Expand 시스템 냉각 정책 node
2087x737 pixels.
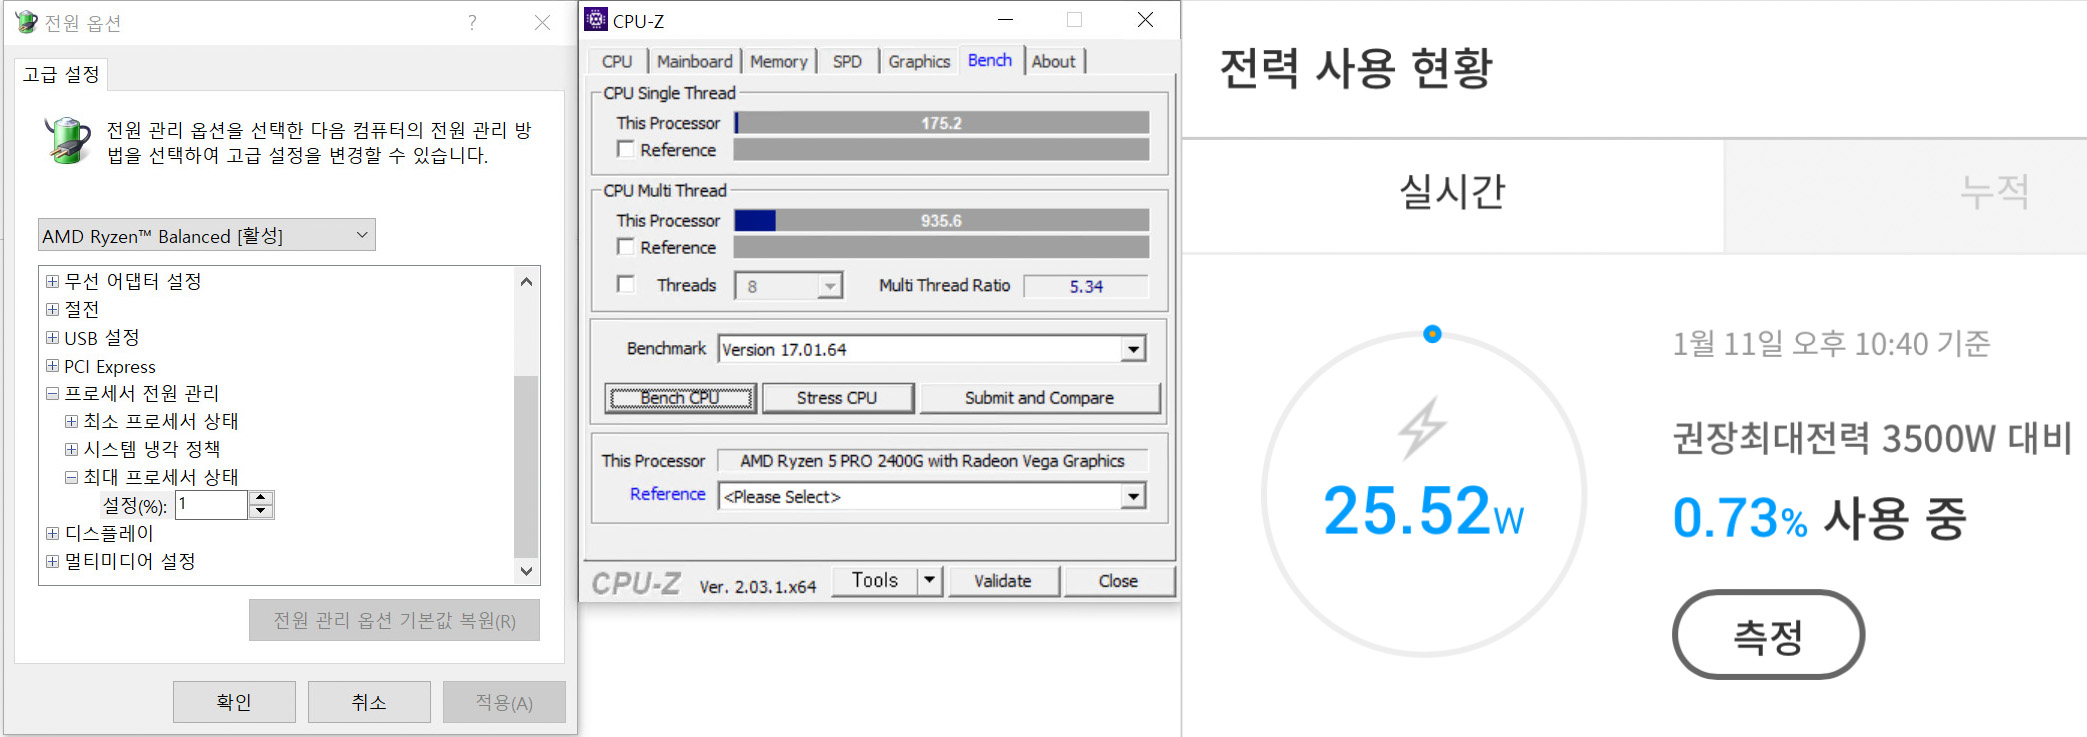click(71, 450)
